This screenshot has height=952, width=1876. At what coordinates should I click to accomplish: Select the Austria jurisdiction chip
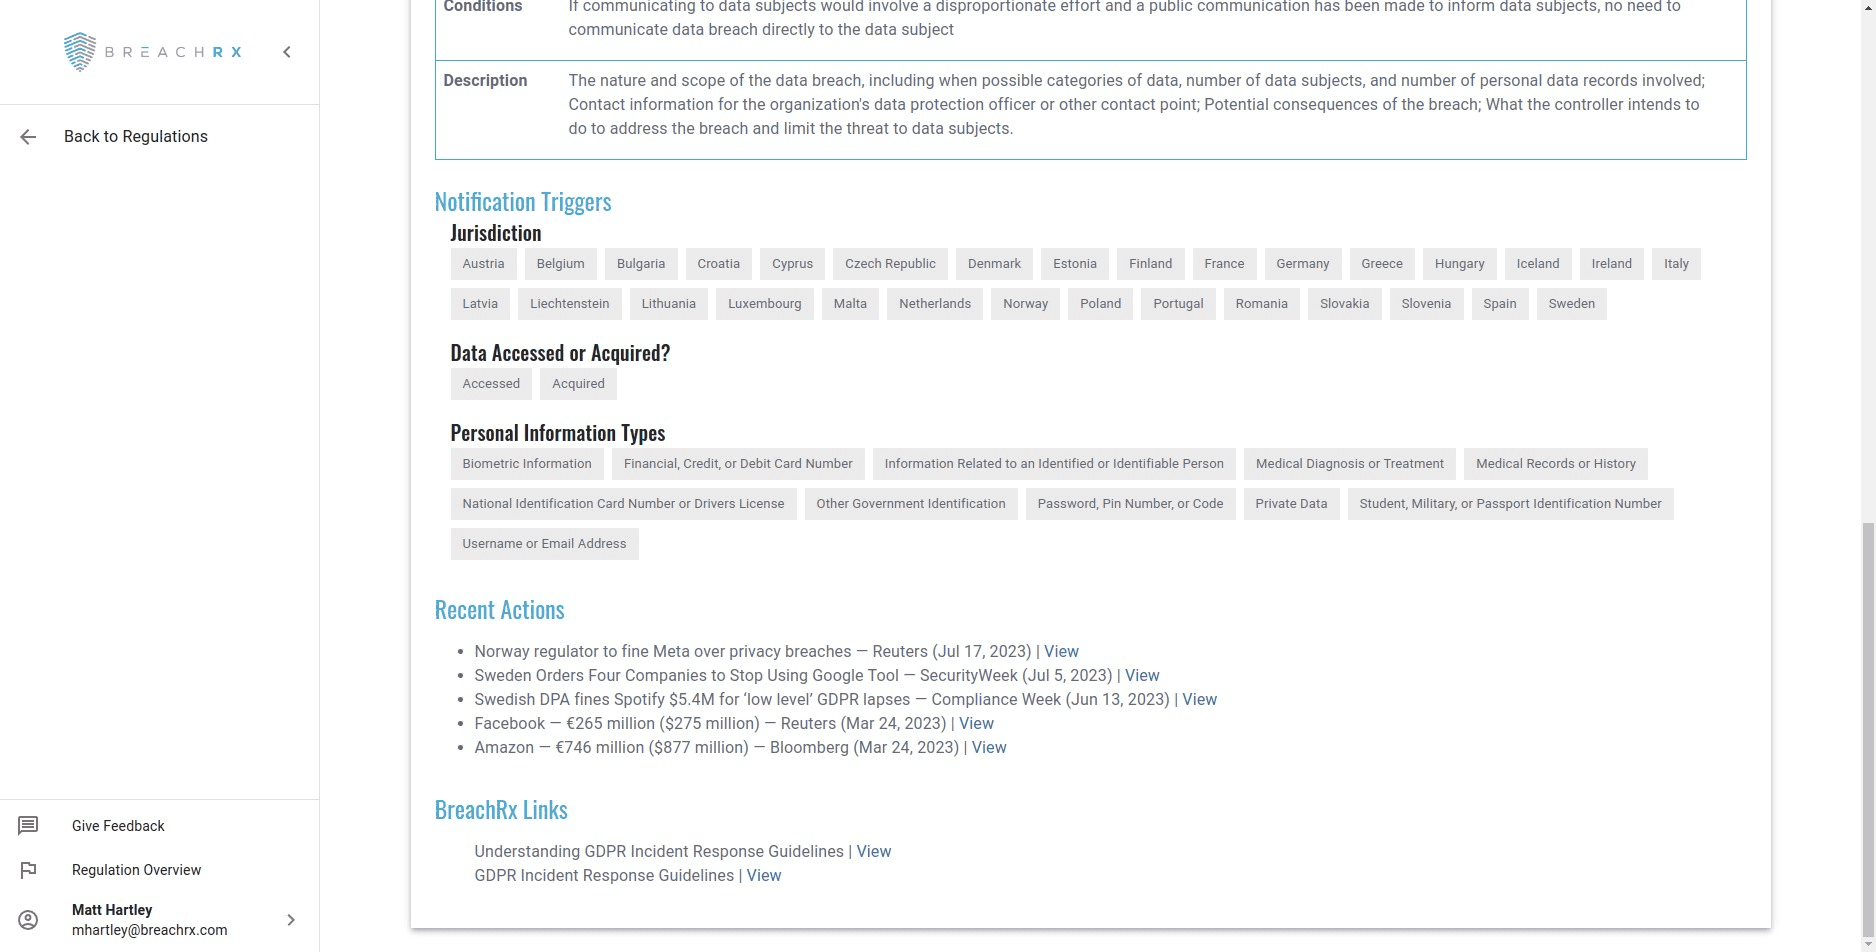click(x=483, y=264)
